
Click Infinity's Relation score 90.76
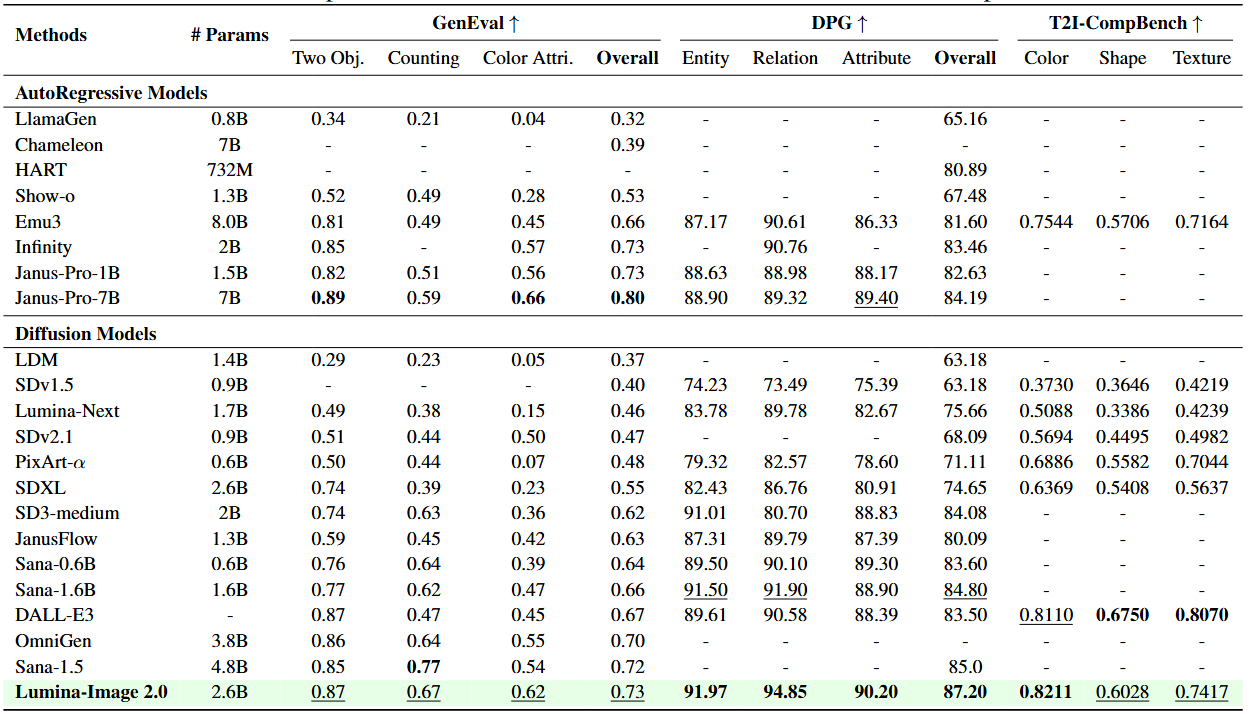point(785,247)
